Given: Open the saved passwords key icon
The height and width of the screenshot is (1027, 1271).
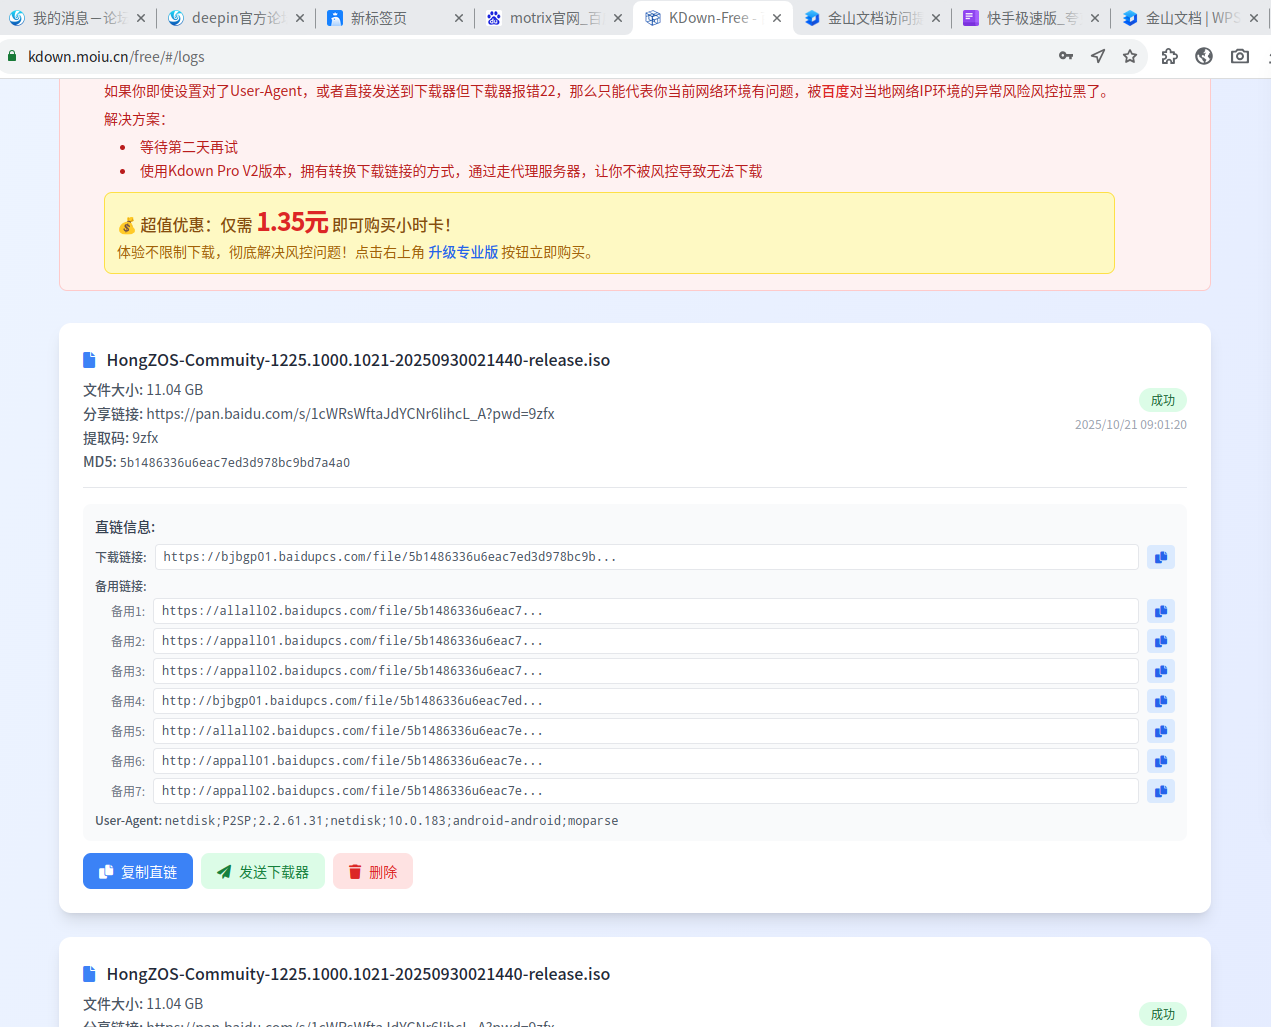Looking at the screenshot, I should coord(1066,56).
